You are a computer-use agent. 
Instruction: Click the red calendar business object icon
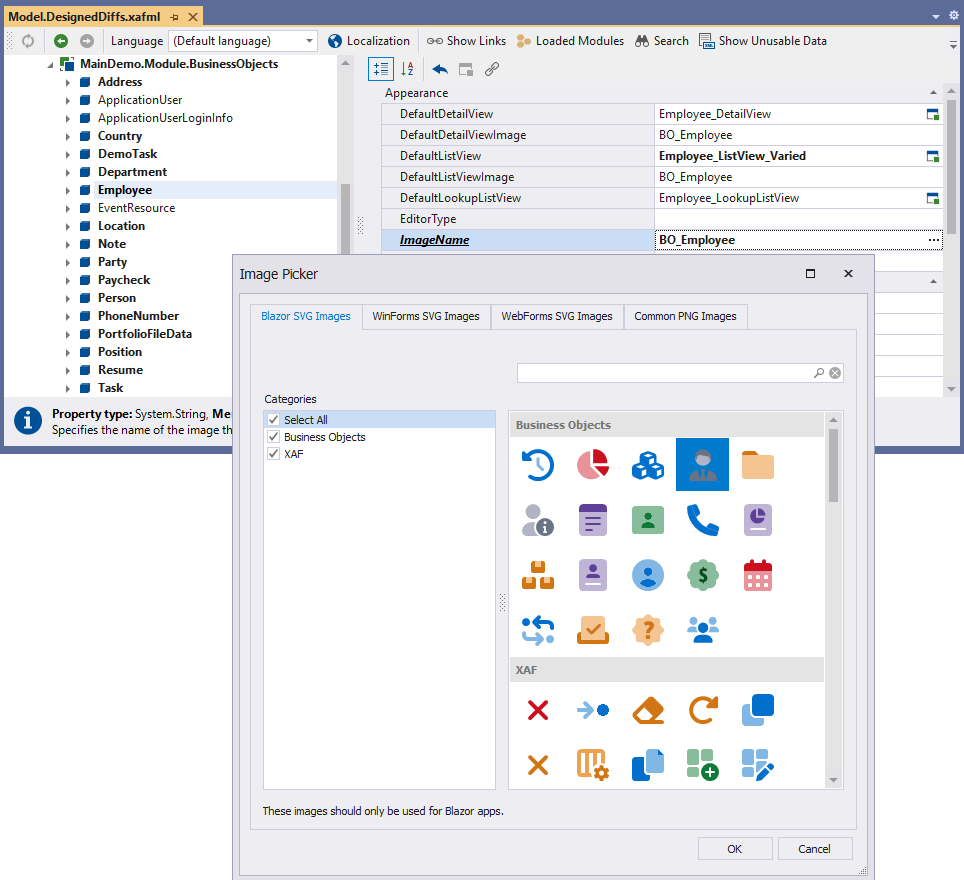(757, 574)
